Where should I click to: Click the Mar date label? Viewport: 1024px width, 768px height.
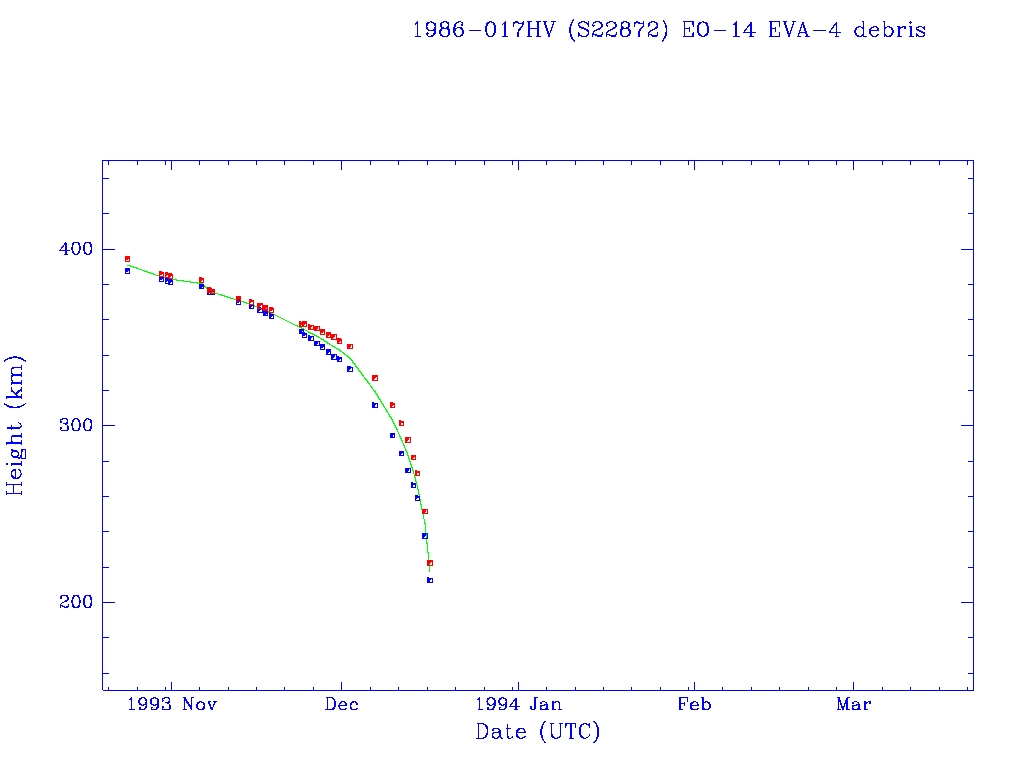pos(854,704)
